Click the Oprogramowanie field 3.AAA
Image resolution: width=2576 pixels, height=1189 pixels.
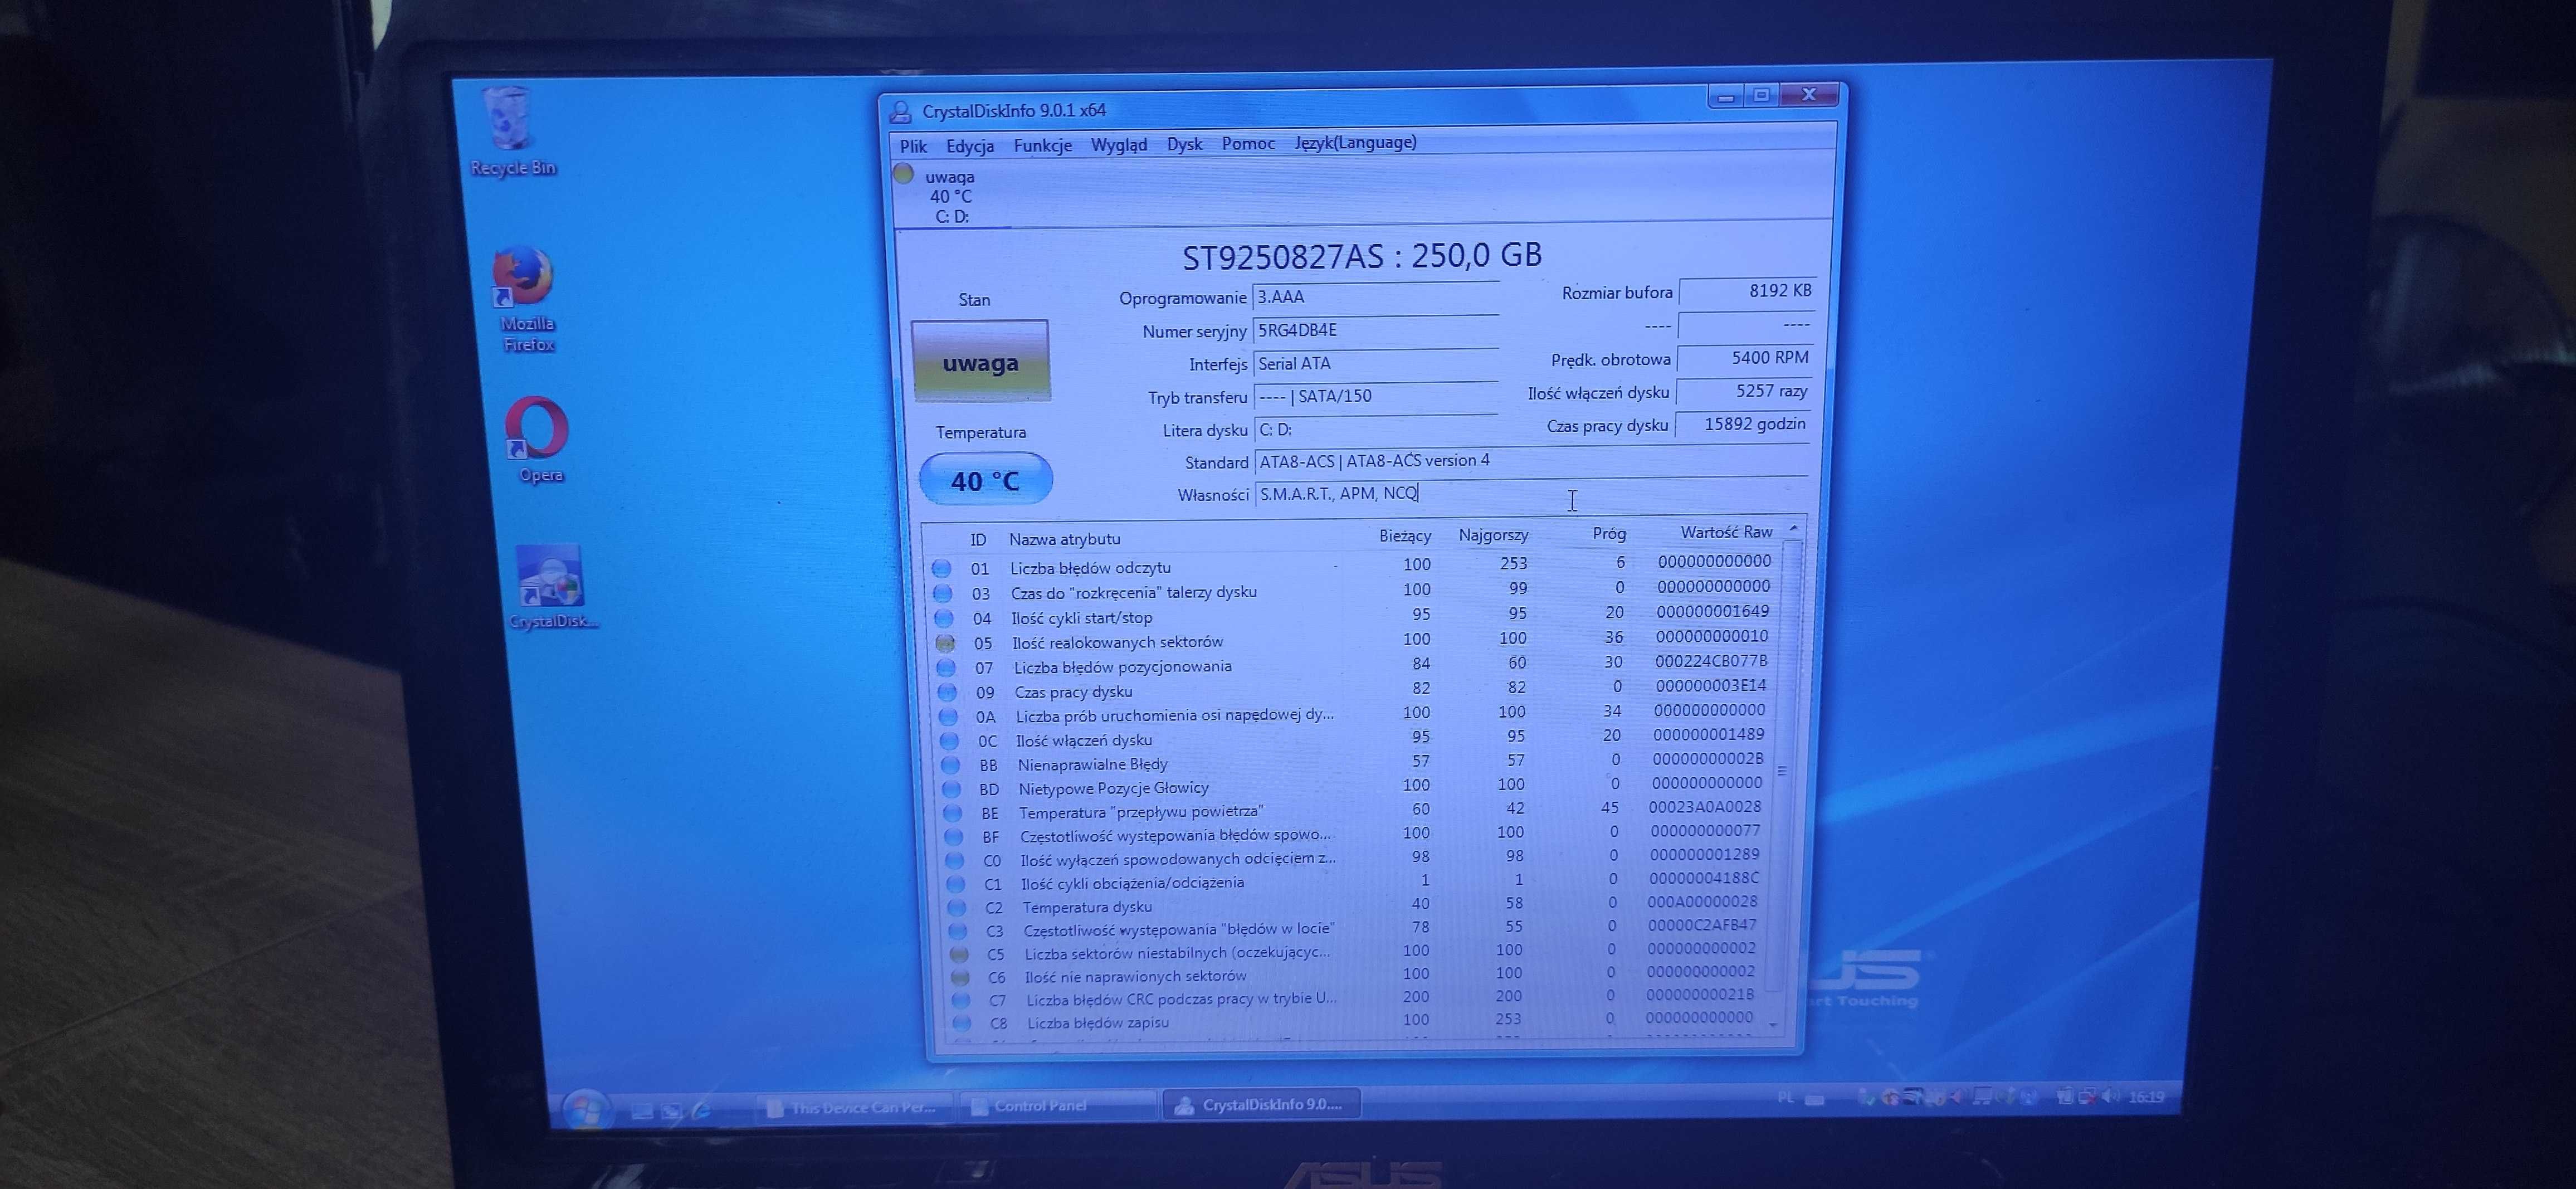[1375, 297]
